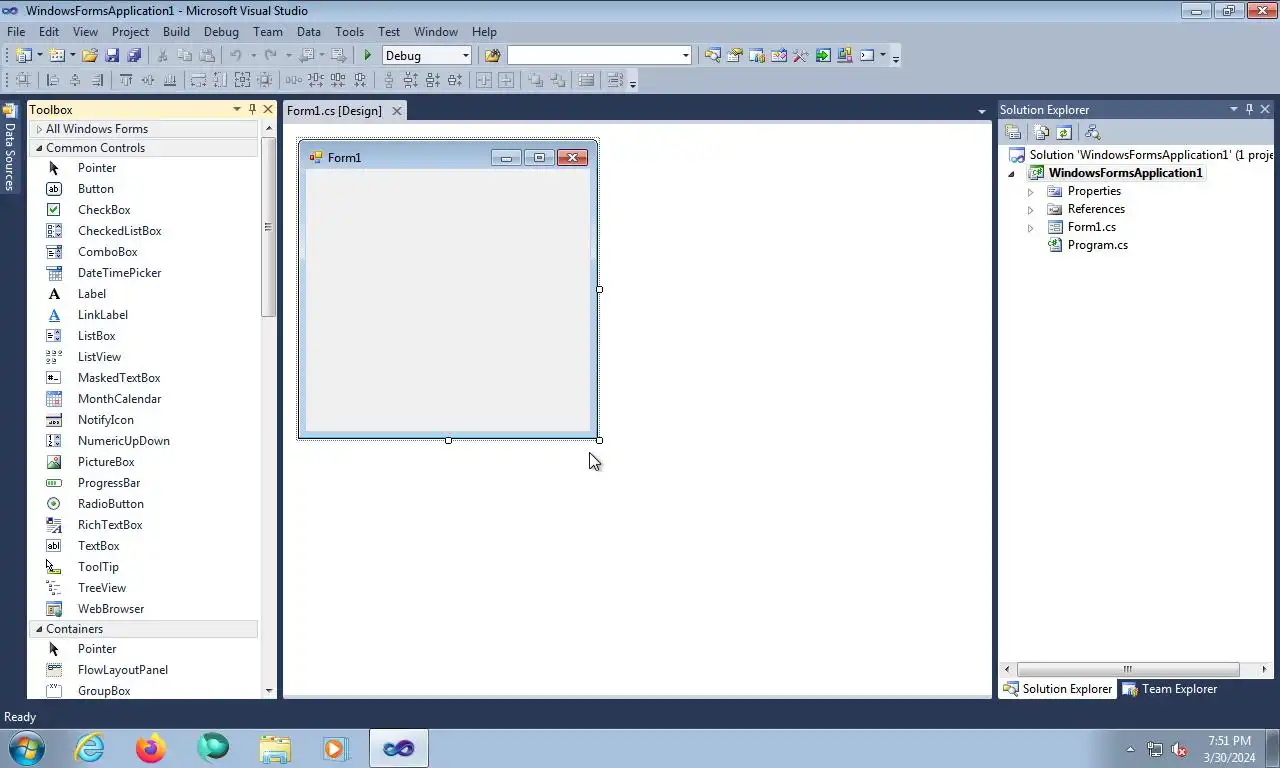1280x768 pixels.
Task: Select the CheckBox control in Toolbox
Action: coord(104,210)
